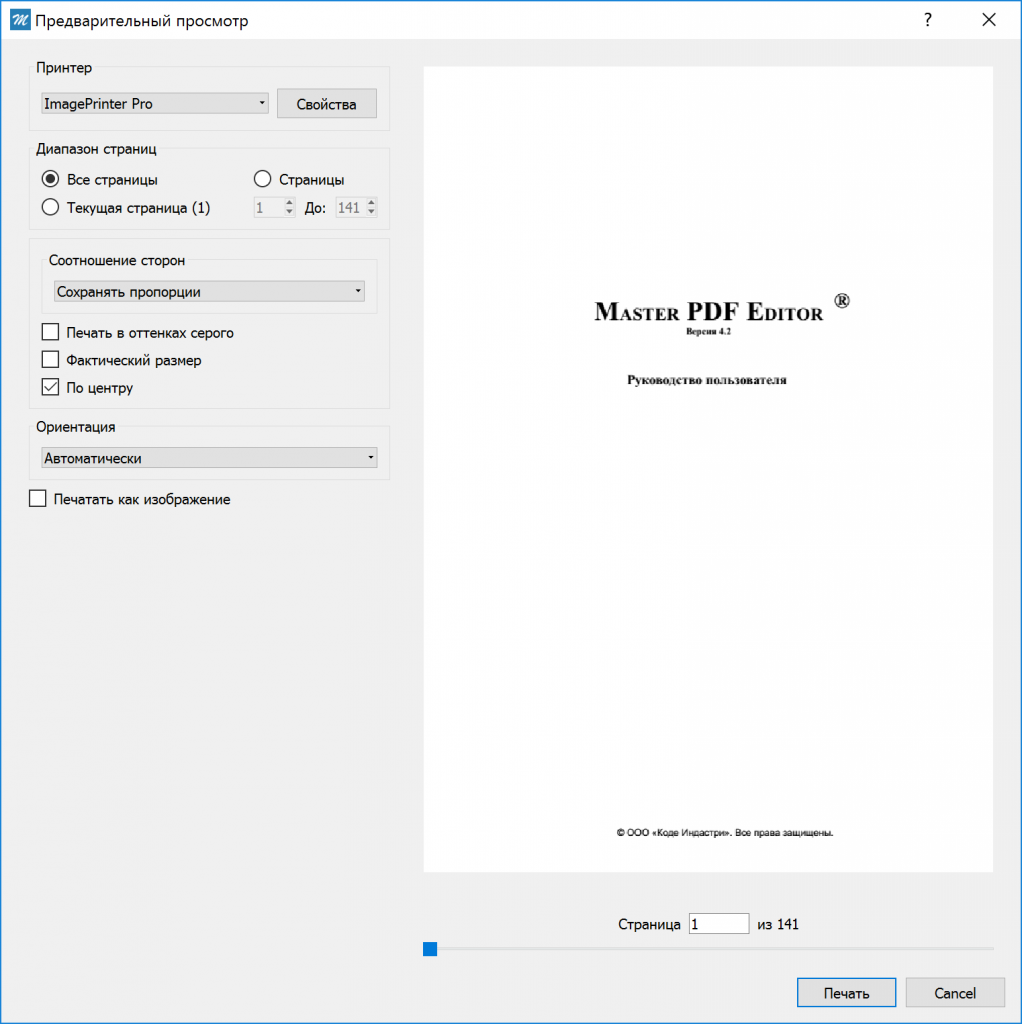Image resolution: width=1022 pixels, height=1024 pixels.
Task: Click the Cancel button
Action: (x=954, y=992)
